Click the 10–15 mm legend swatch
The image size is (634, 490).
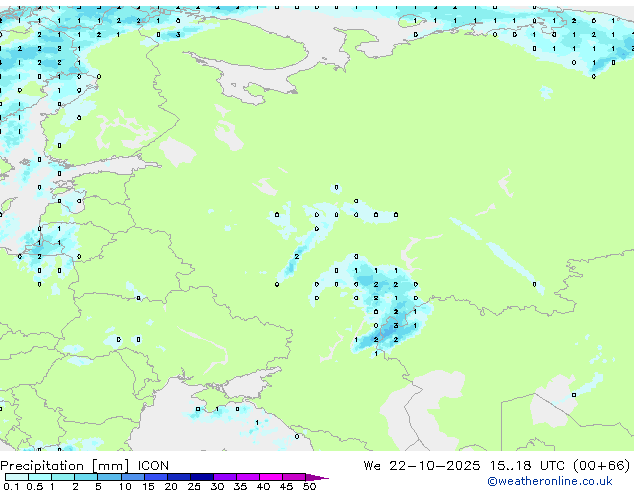(132, 477)
